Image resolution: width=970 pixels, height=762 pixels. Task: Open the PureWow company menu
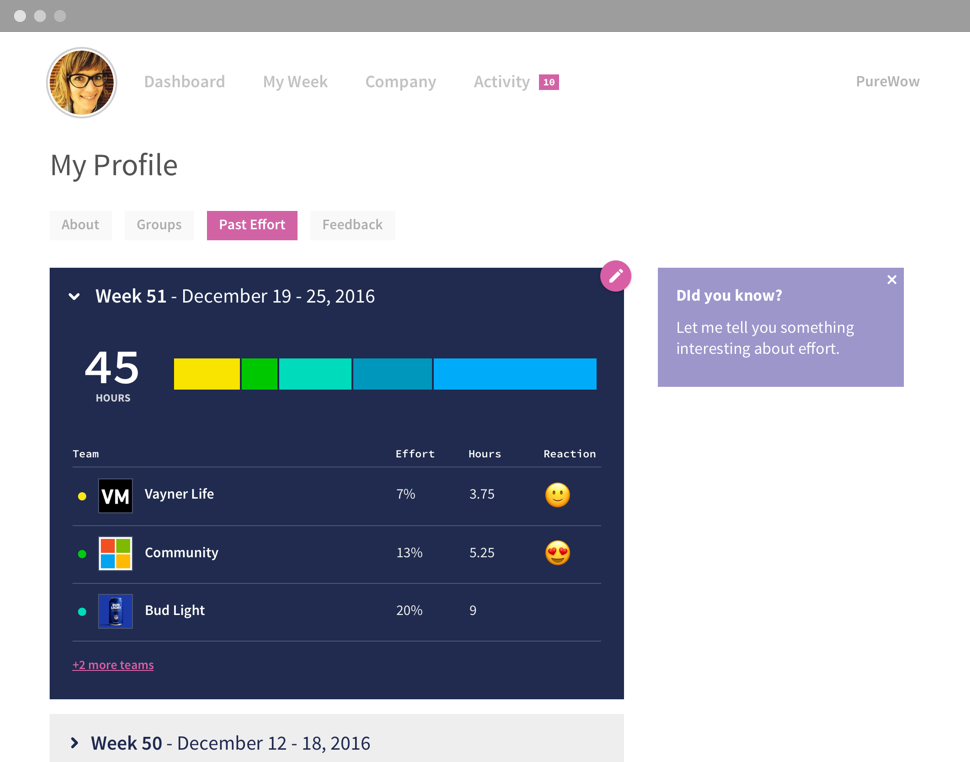click(x=887, y=82)
